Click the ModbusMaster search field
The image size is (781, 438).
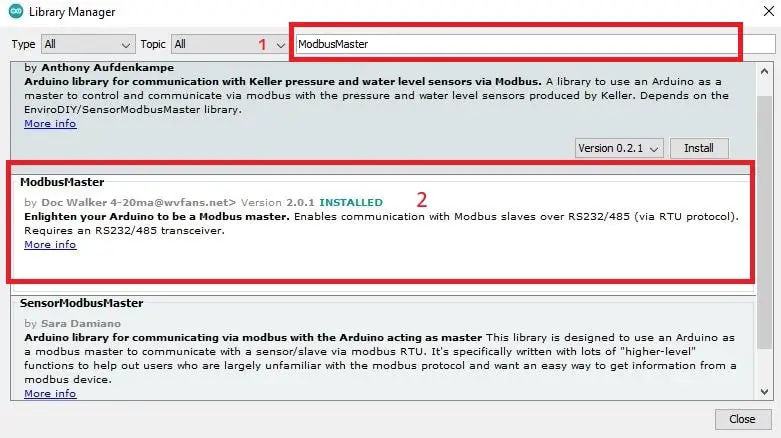coord(535,44)
